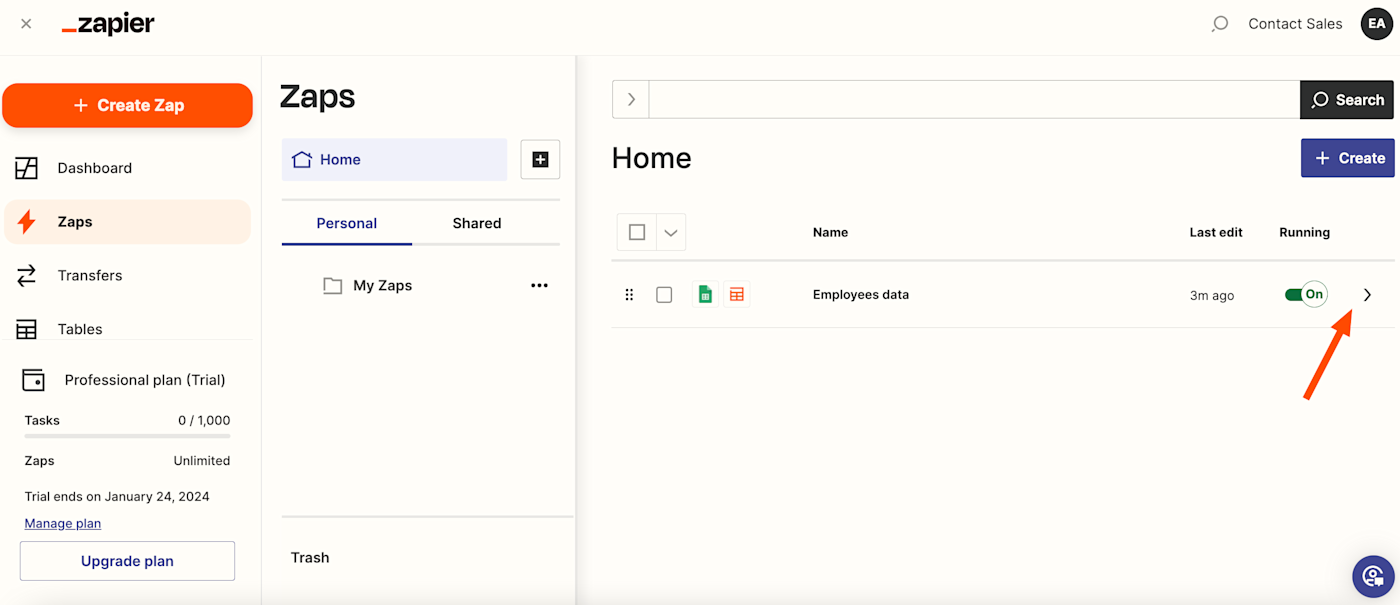Open Transfers in the sidebar
Screen dimensions: 1400x605
tap(127, 275)
